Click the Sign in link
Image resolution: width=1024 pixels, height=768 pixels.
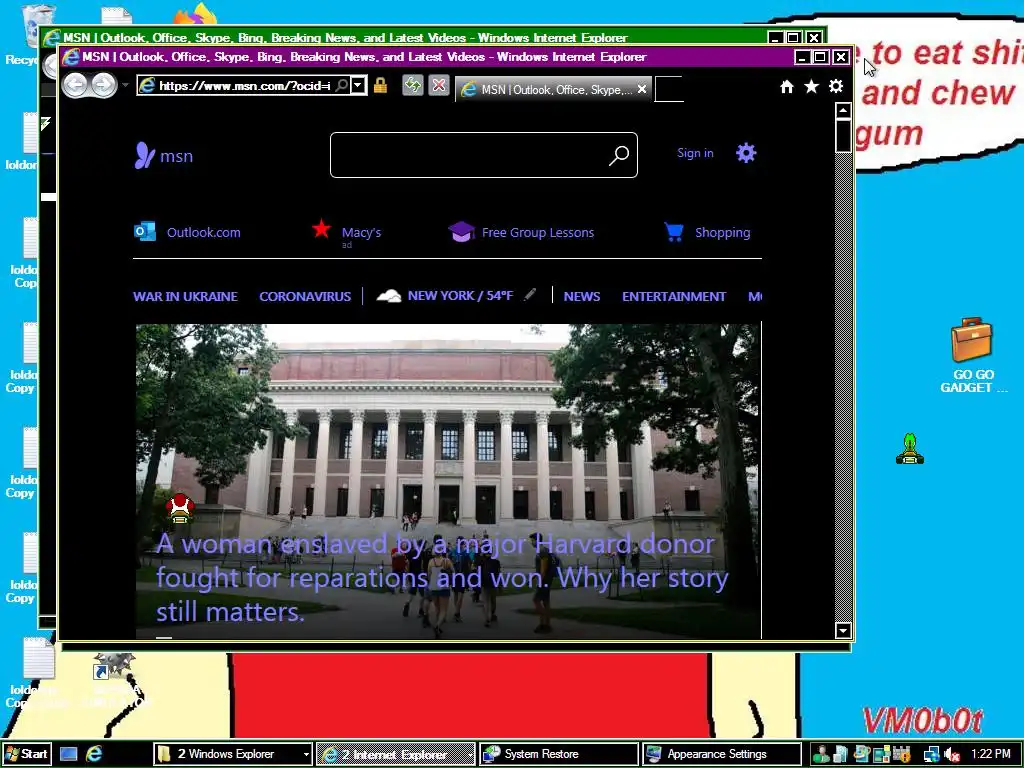[695, 153]
